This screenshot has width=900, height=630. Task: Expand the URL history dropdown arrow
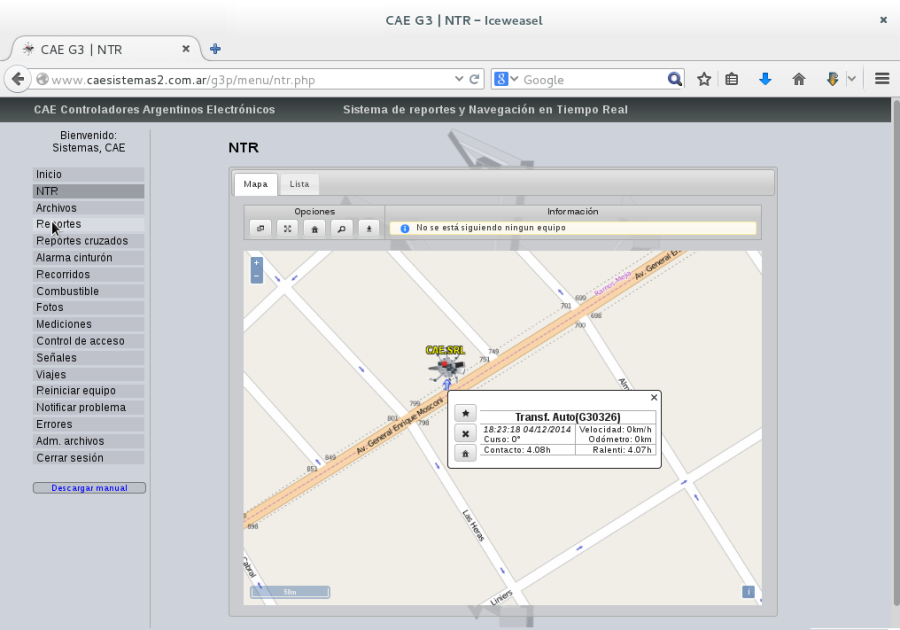(x=459, y=79)
